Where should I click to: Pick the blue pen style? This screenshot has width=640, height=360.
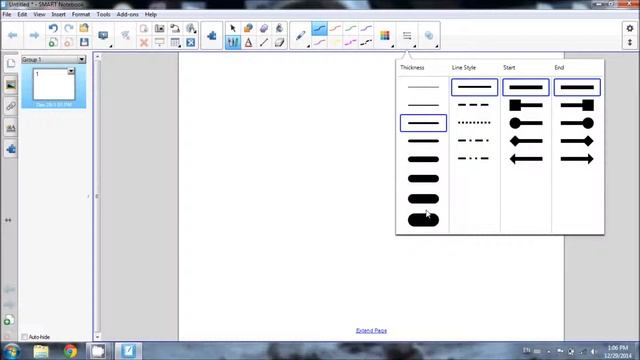[x=319, y=29]
